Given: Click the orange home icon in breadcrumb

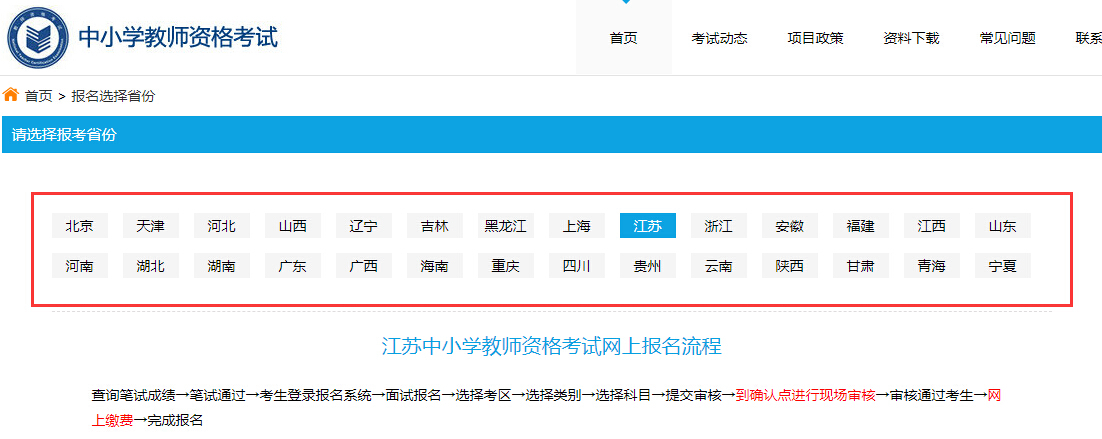Looking at the screenshot, I should (11, 95).
